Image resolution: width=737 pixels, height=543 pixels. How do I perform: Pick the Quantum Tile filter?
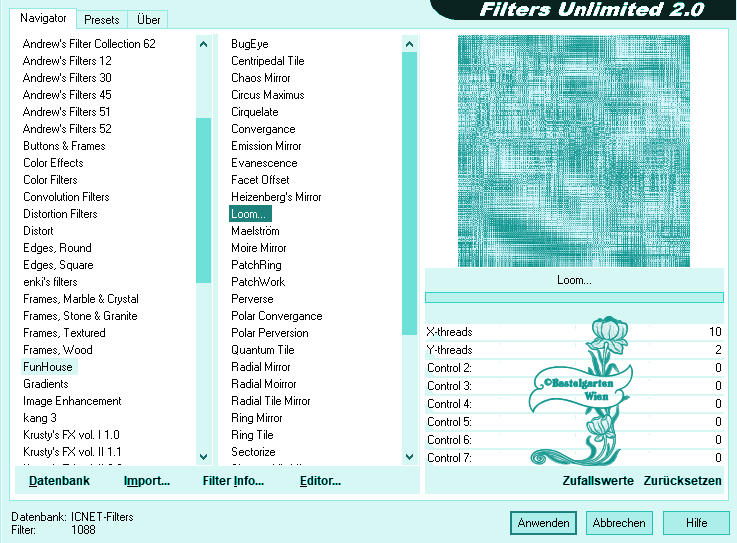point(262,350)
